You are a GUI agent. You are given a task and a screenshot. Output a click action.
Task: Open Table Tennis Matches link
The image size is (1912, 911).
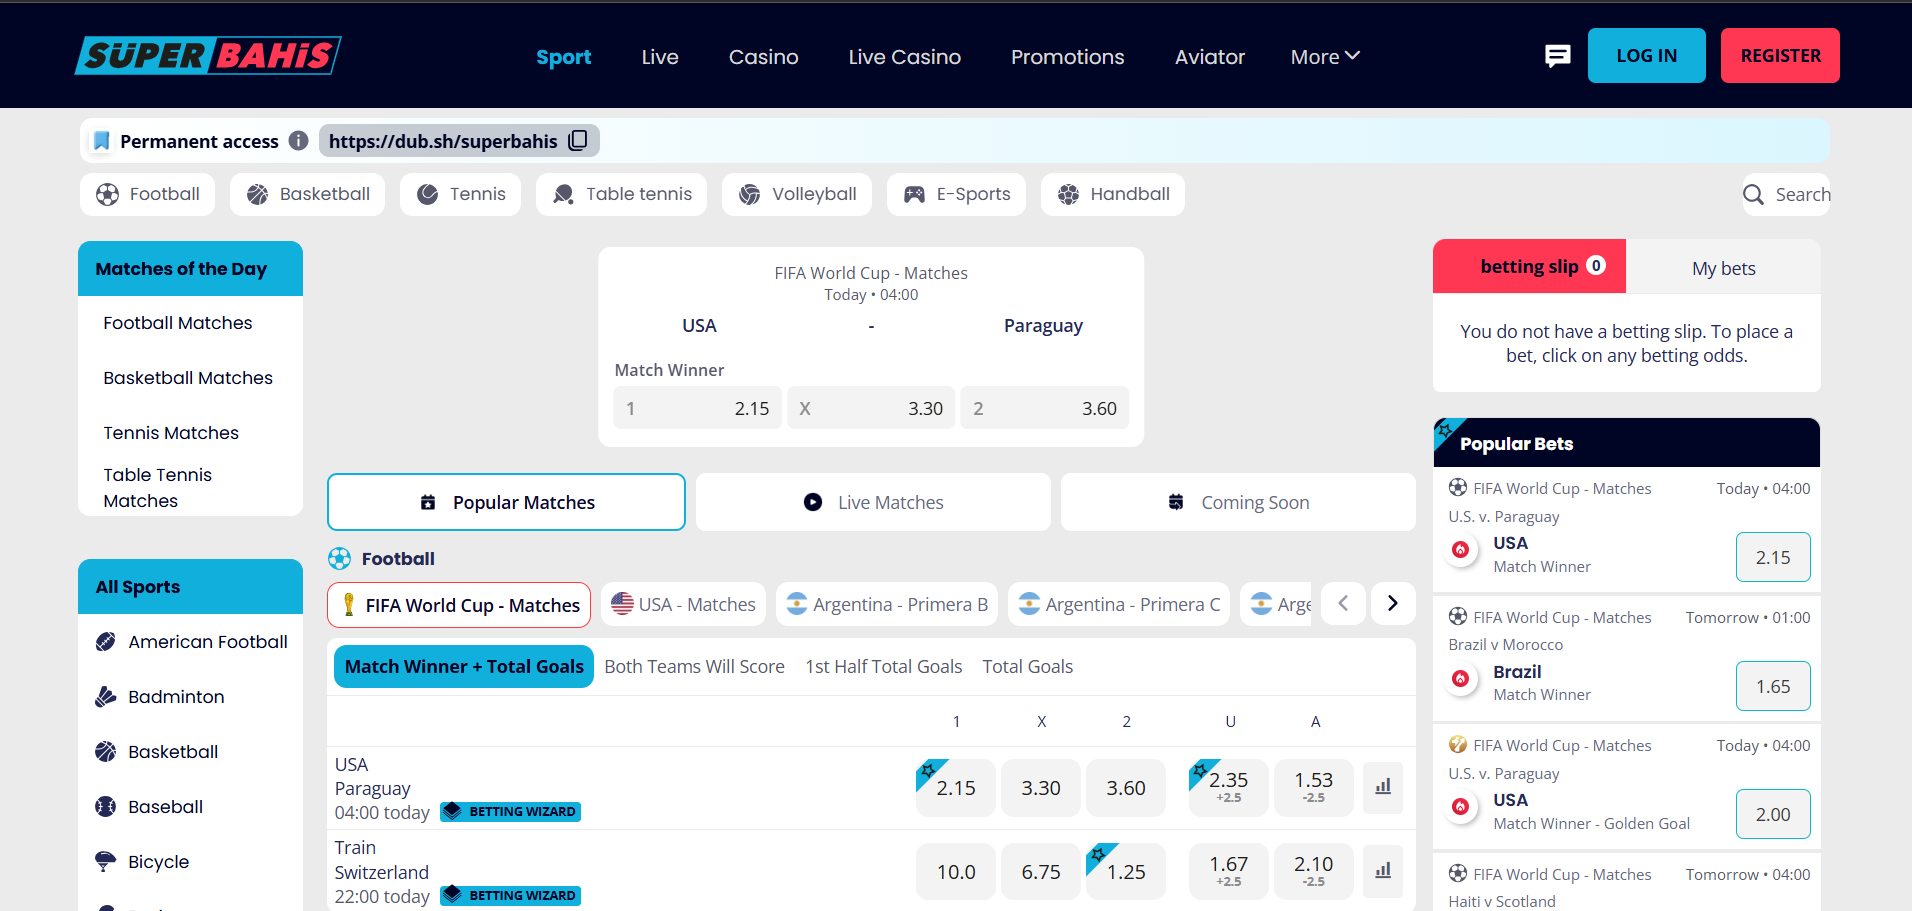pyautogui.click(x=158, y=488)
